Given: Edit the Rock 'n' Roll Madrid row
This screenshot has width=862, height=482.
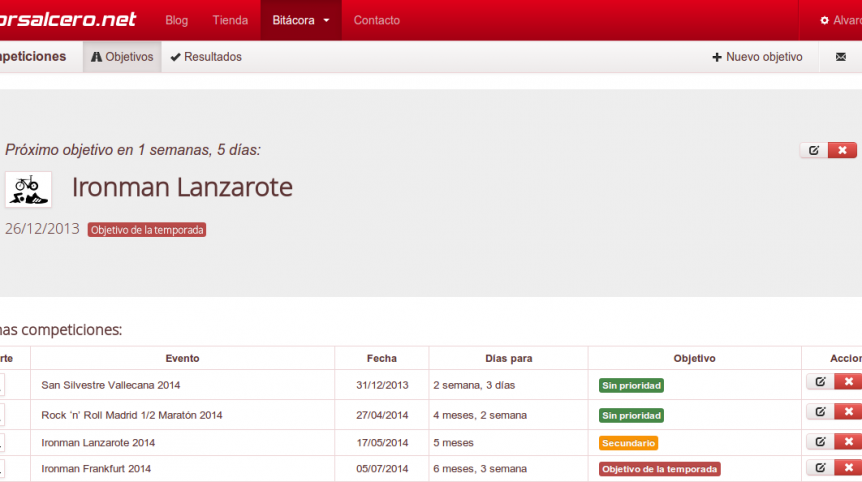Looking at the screenshot, I should pyautogui.click(x=820, y=412).
